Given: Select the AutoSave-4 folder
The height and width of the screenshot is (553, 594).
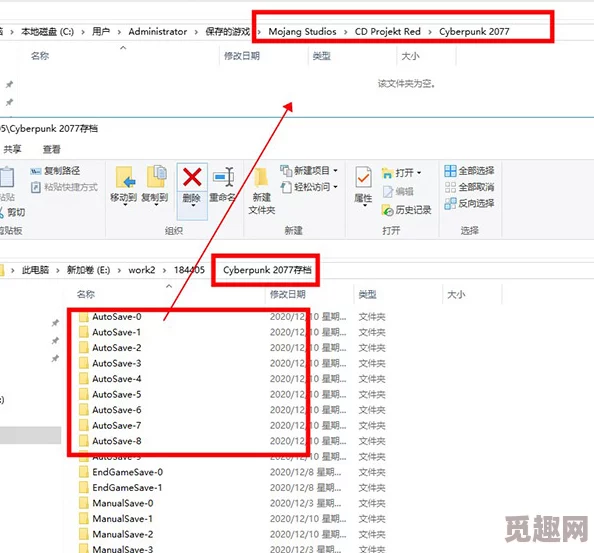Looking at the screenshot, I should click(x=117, y=379).
